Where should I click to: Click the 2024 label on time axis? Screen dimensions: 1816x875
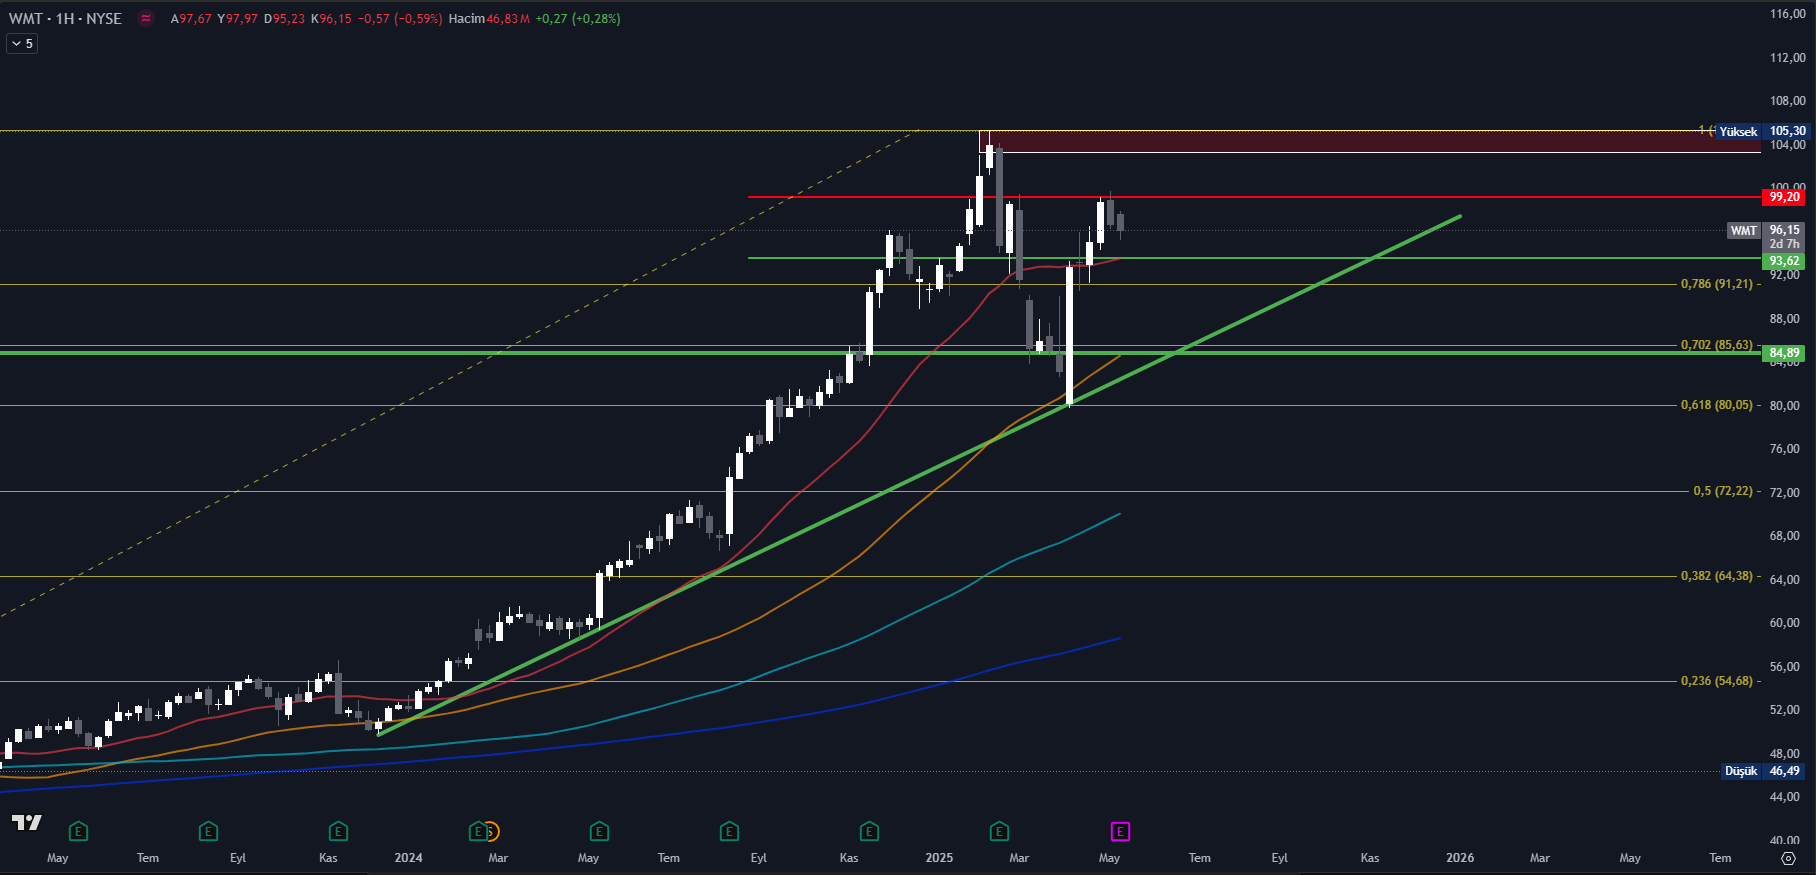[408, 858]
